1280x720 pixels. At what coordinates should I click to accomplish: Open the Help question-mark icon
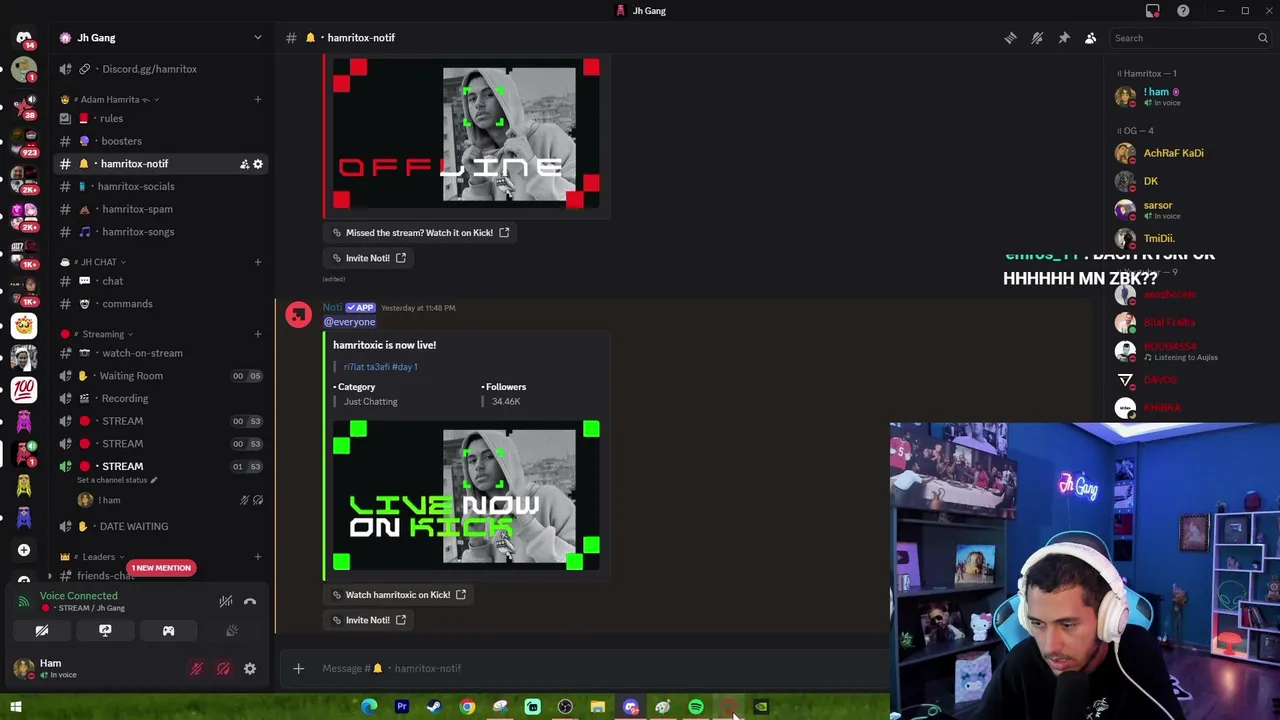pos(1183,11)
